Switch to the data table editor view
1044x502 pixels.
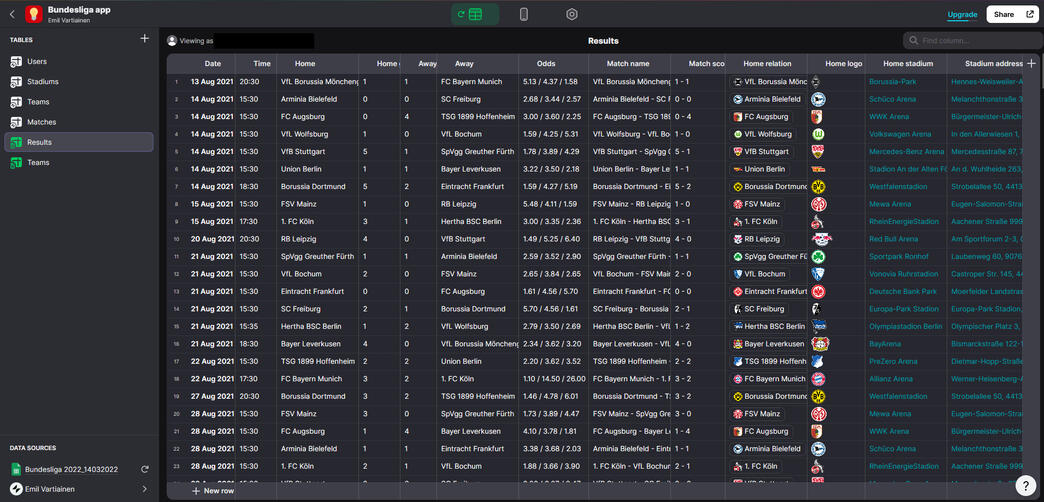coord(475,14)
